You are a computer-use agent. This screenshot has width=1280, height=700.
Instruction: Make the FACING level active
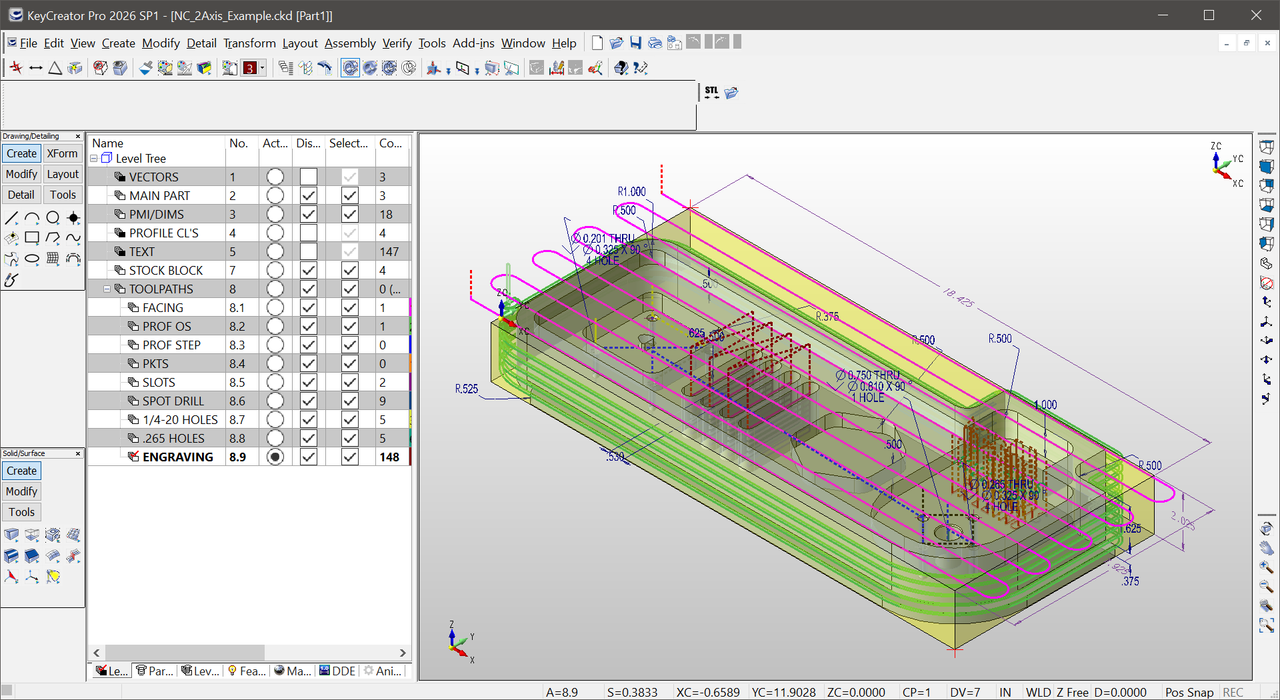[x=275, y=308]
